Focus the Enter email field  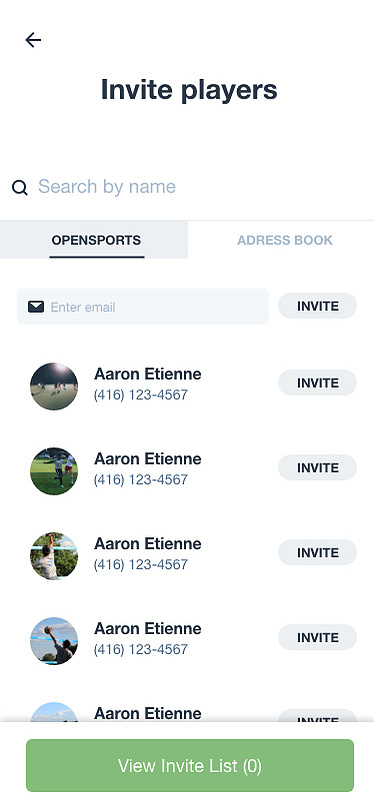(x=143, y=307)
